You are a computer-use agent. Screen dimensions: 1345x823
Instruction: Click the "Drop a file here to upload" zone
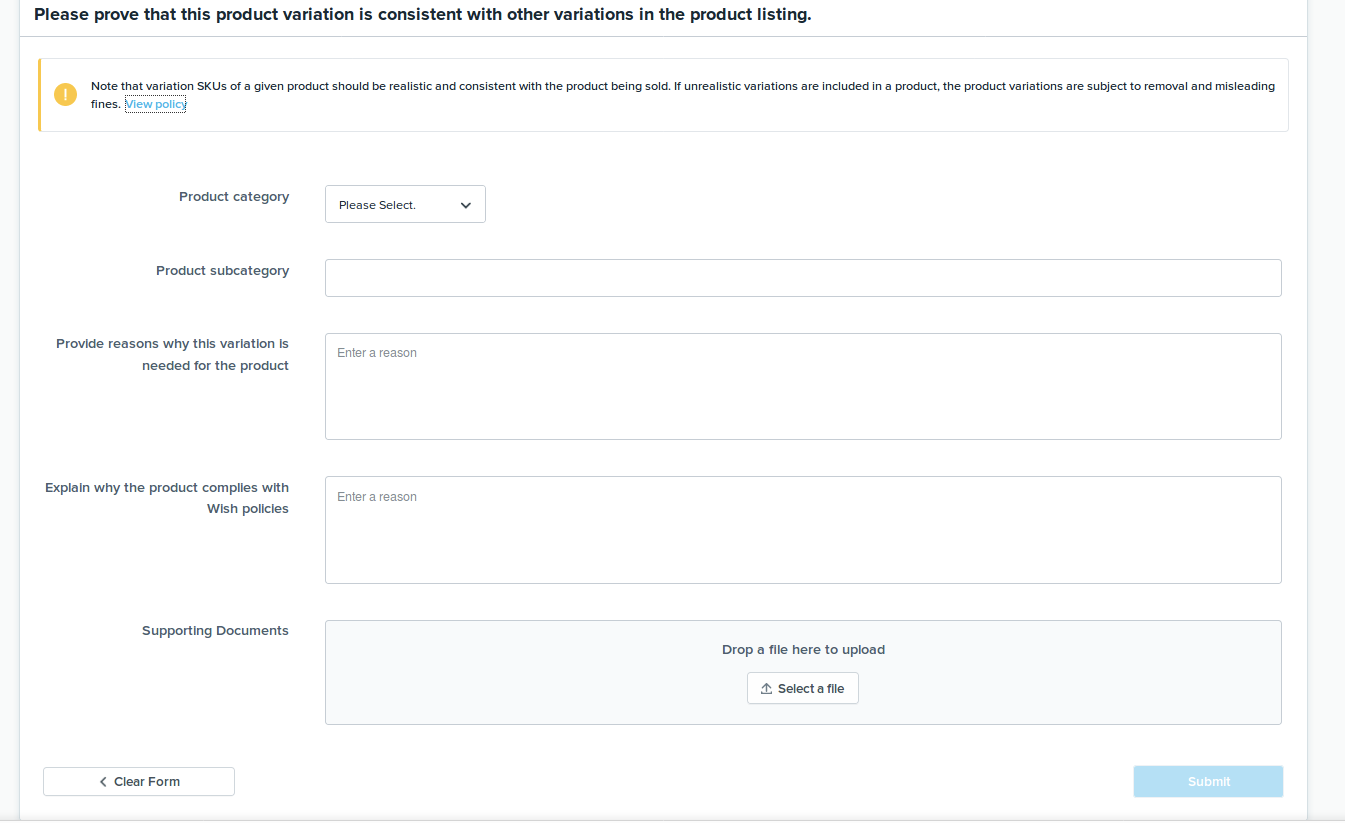(803, 650)
